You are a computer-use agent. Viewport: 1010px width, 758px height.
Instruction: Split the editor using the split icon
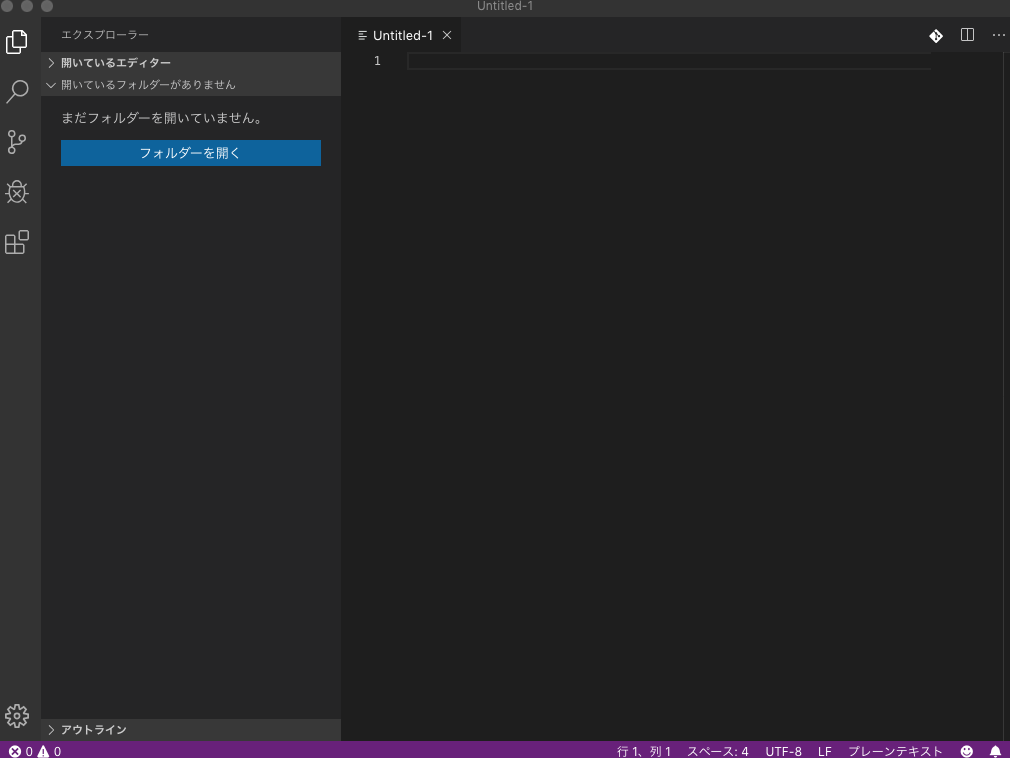(966, 35)
